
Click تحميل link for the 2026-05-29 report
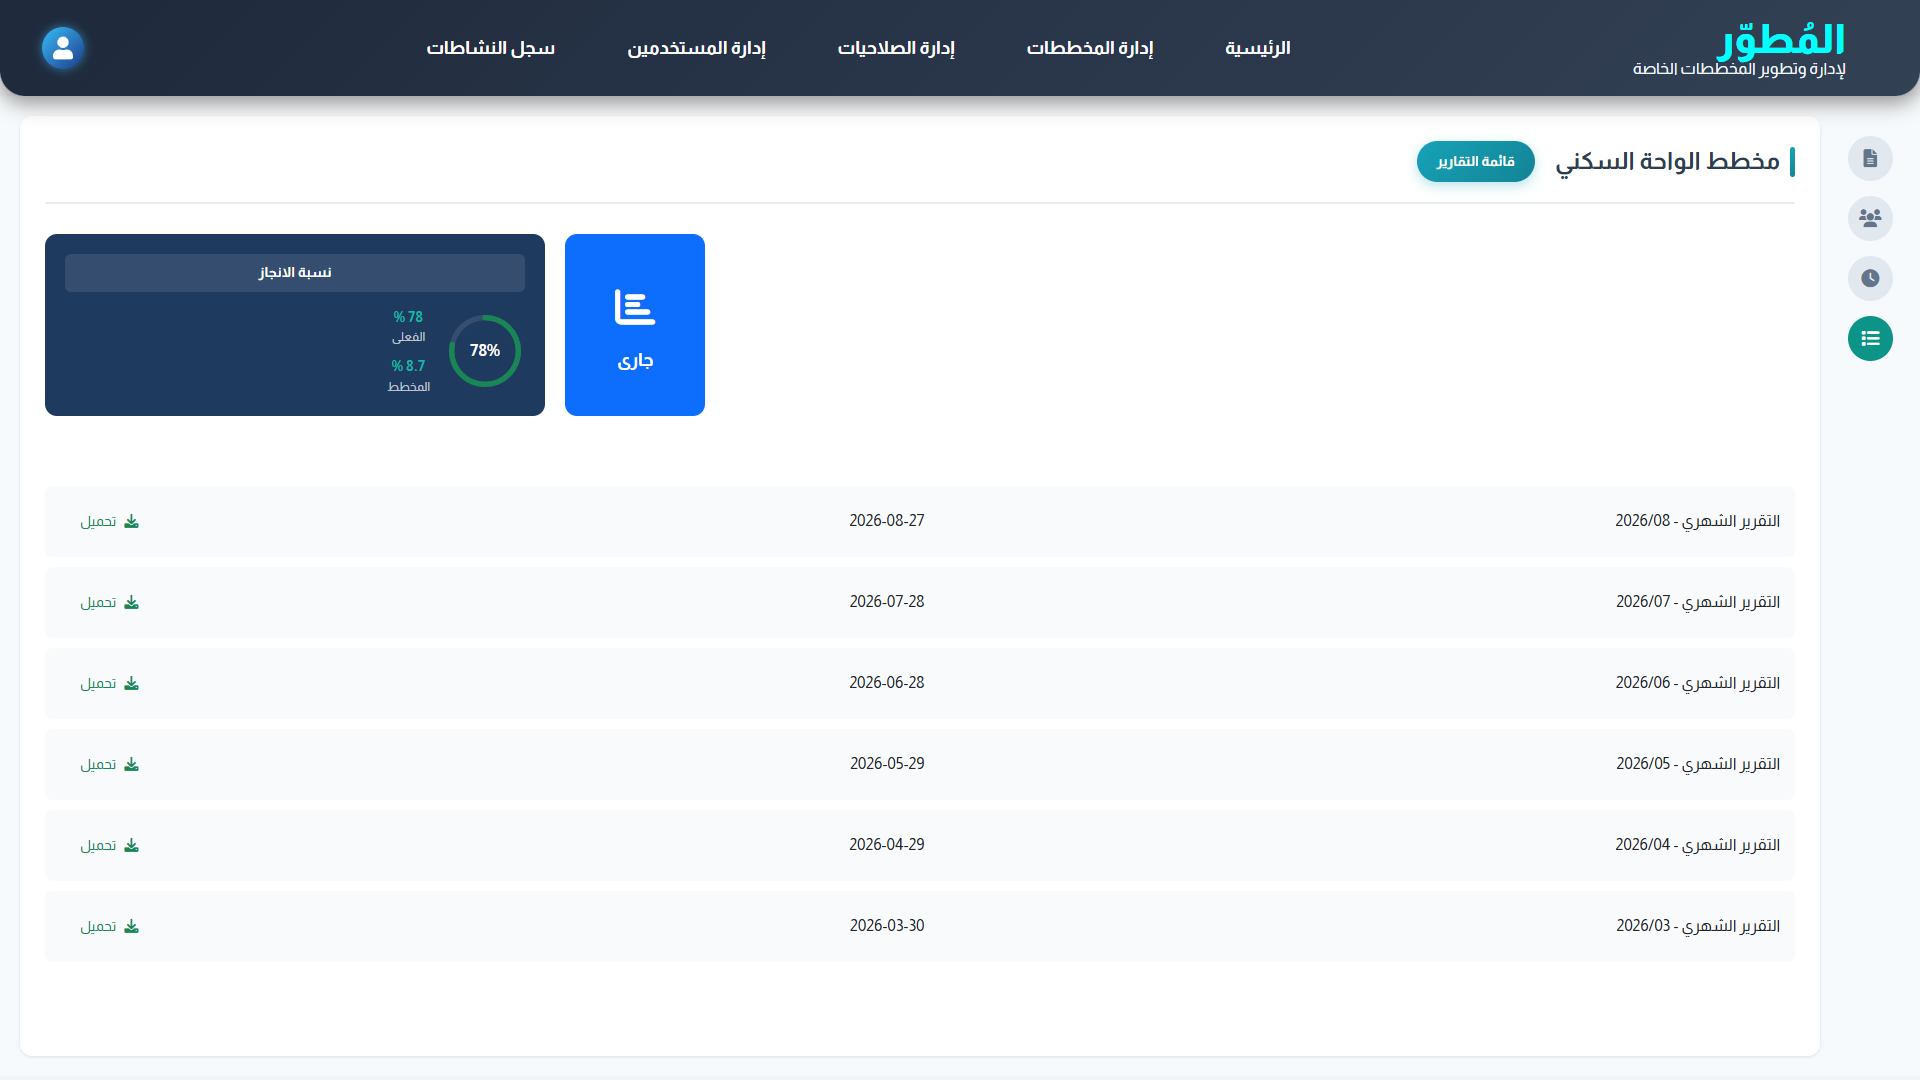(x=98, y=764)
